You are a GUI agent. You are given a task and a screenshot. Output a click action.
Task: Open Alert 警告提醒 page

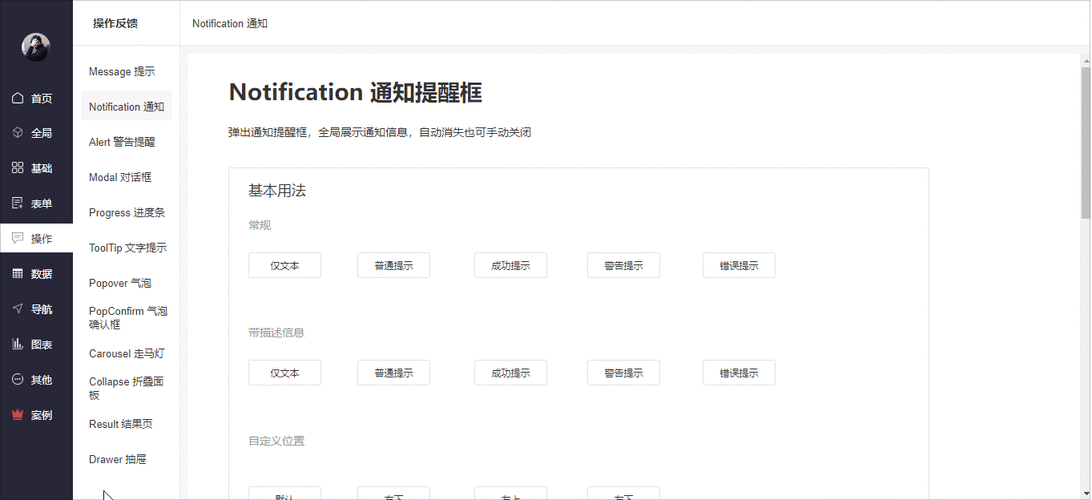point(126,142)
